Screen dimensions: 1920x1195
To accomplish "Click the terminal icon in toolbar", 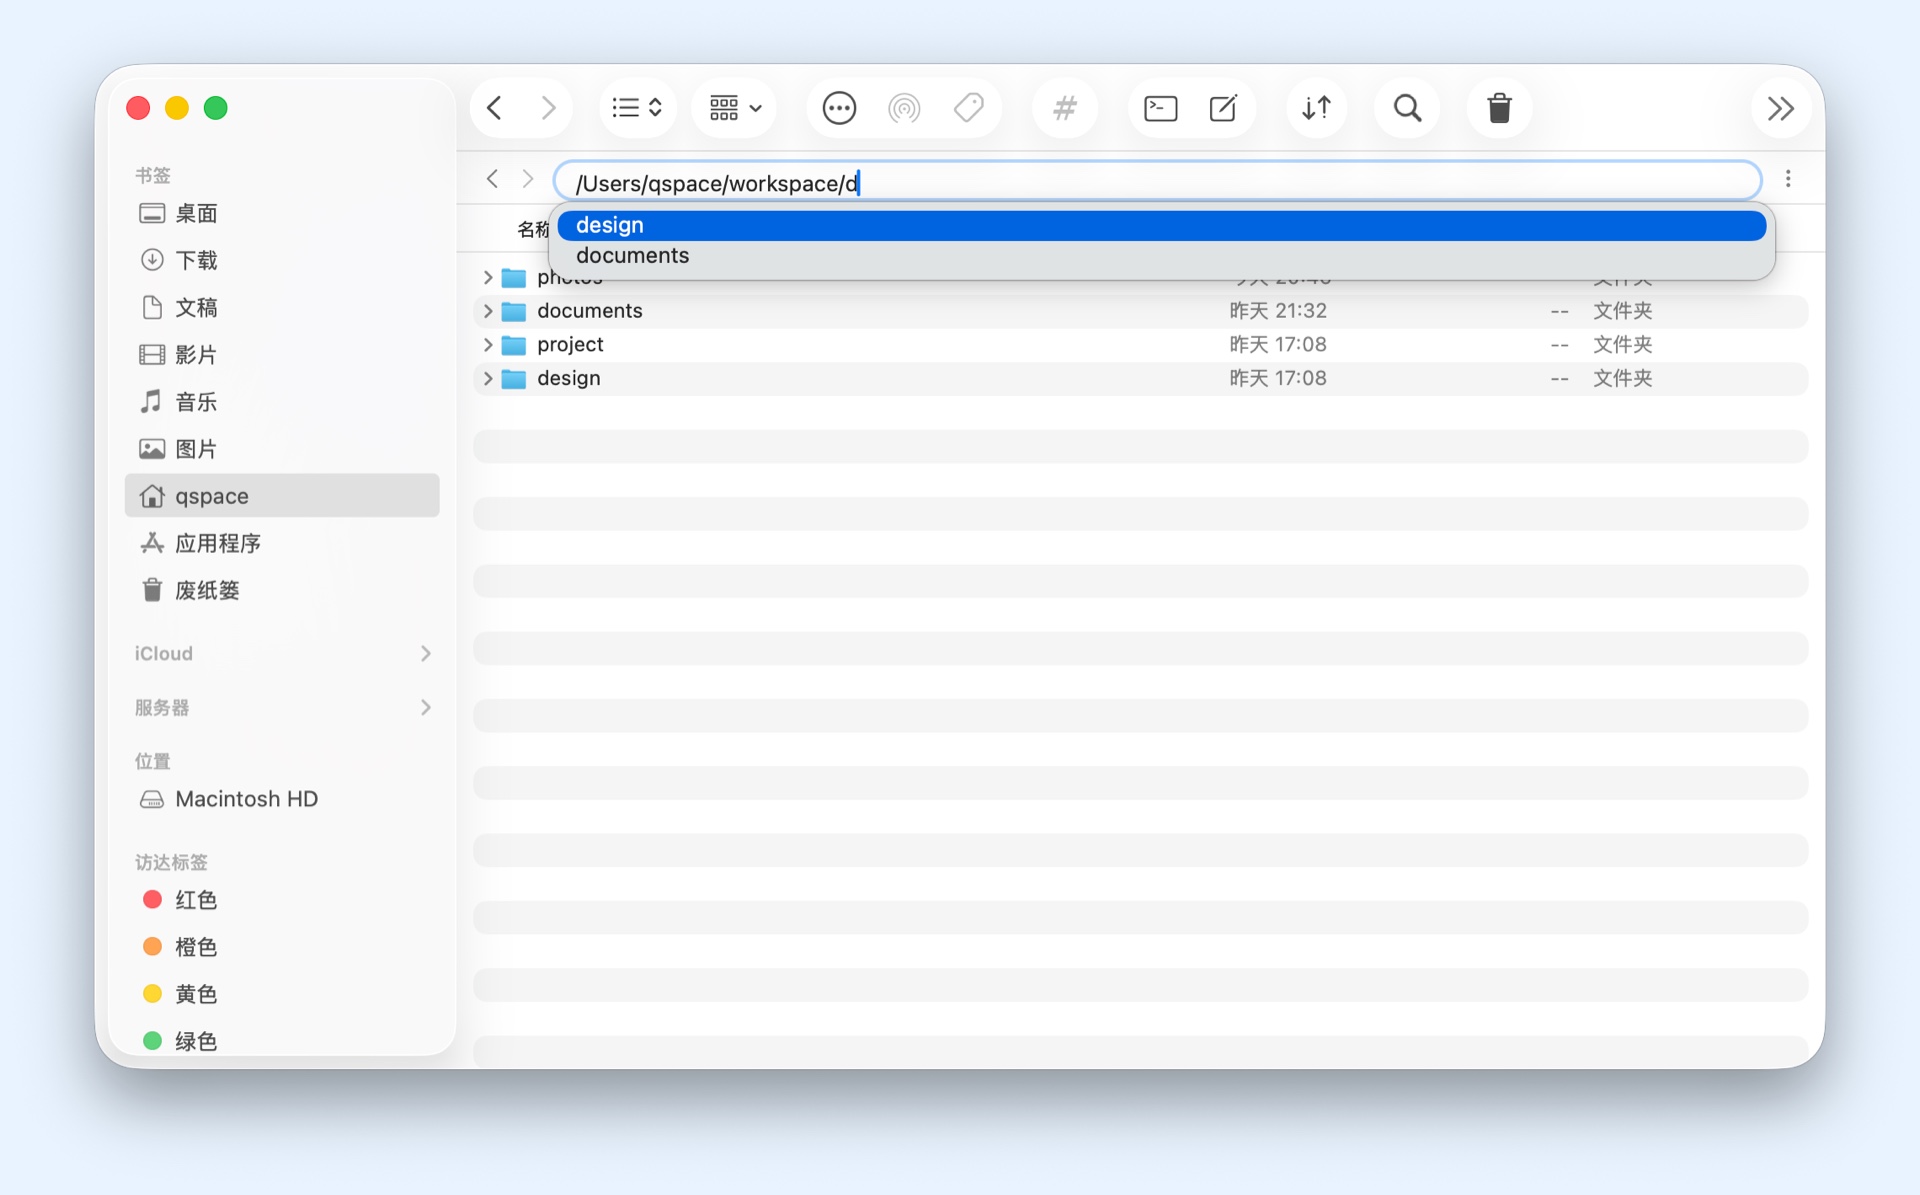I will [1160, 108].
